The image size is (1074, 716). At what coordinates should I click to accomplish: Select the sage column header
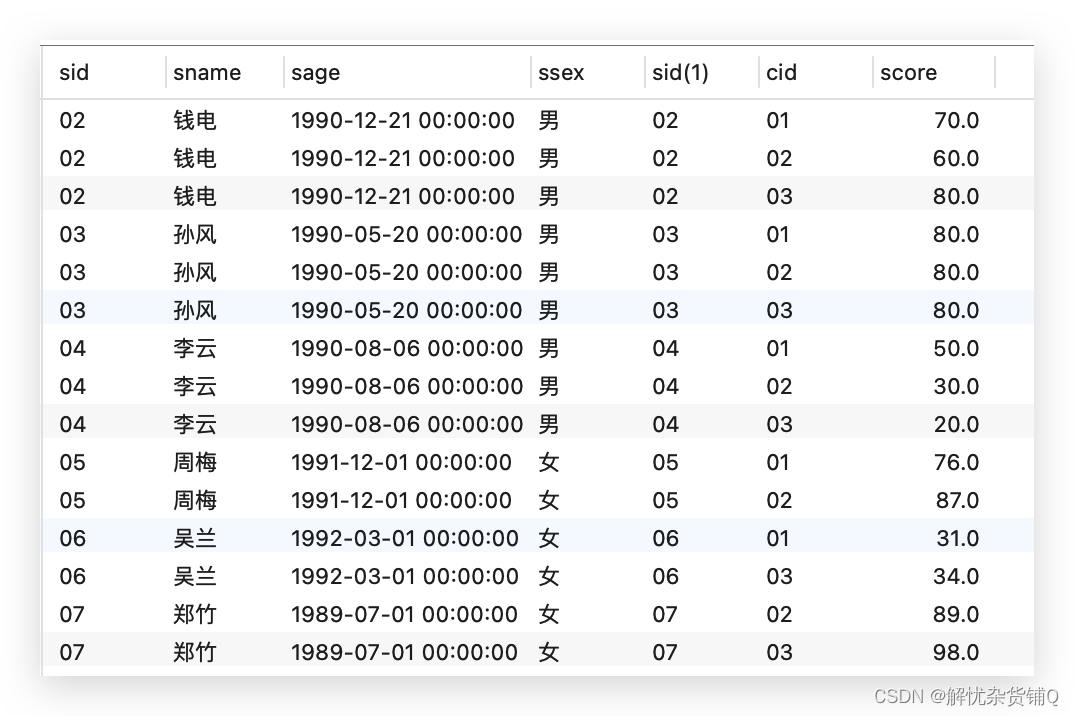pyautogui.click(x=315, y=73)
